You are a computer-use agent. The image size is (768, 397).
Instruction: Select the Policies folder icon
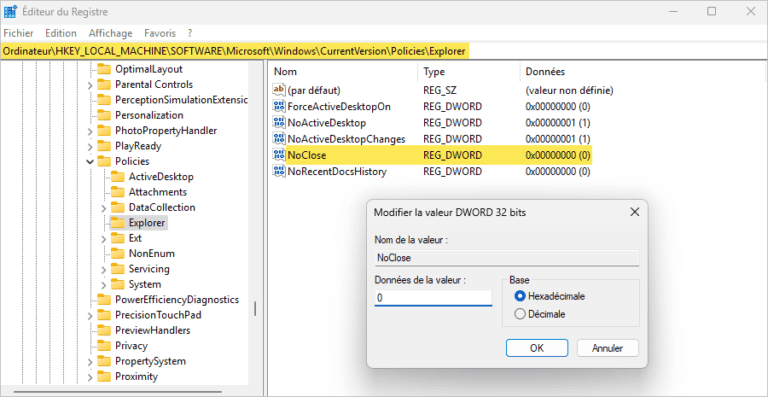click(103, 162)
